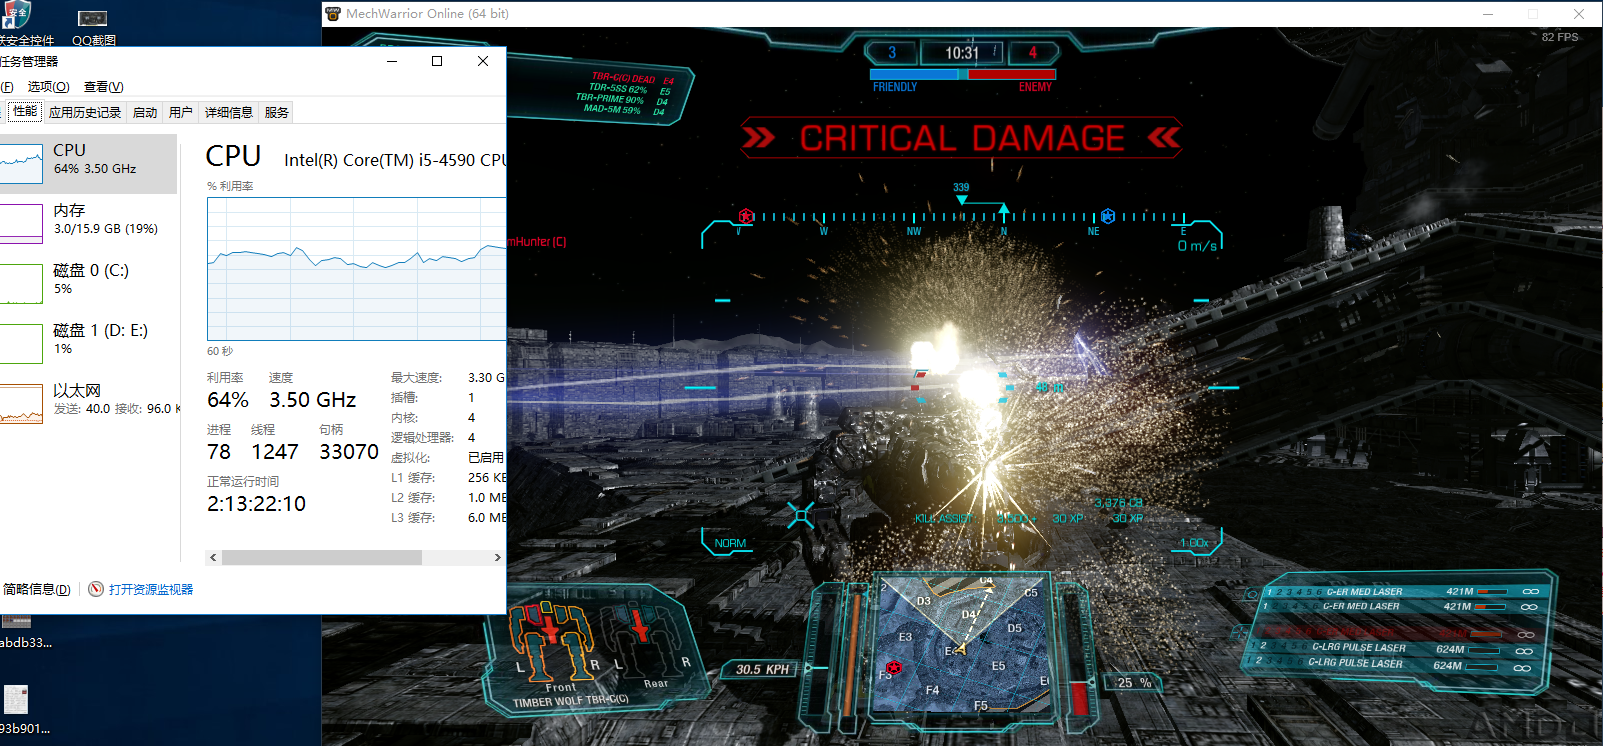Open the 查看(V) menu in Task Manager

(103, 87)
